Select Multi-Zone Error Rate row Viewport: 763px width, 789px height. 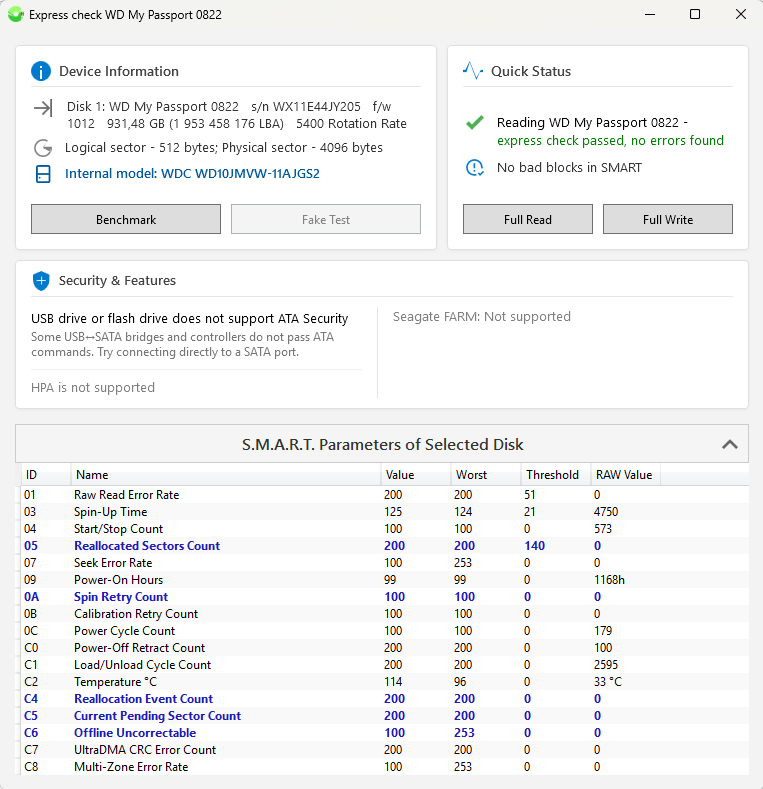point(385,767)
